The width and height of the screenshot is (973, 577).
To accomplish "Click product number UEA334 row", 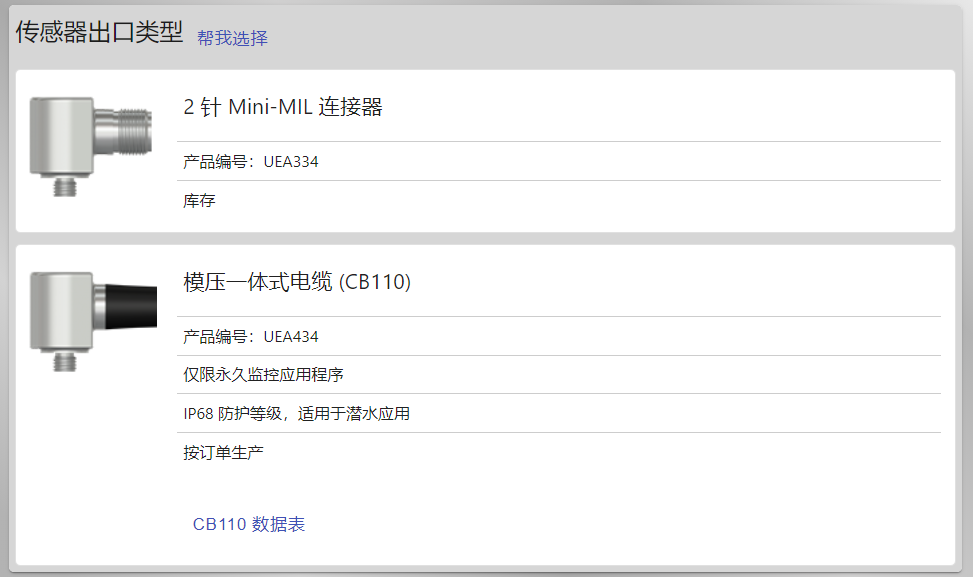I will (558, 161).
